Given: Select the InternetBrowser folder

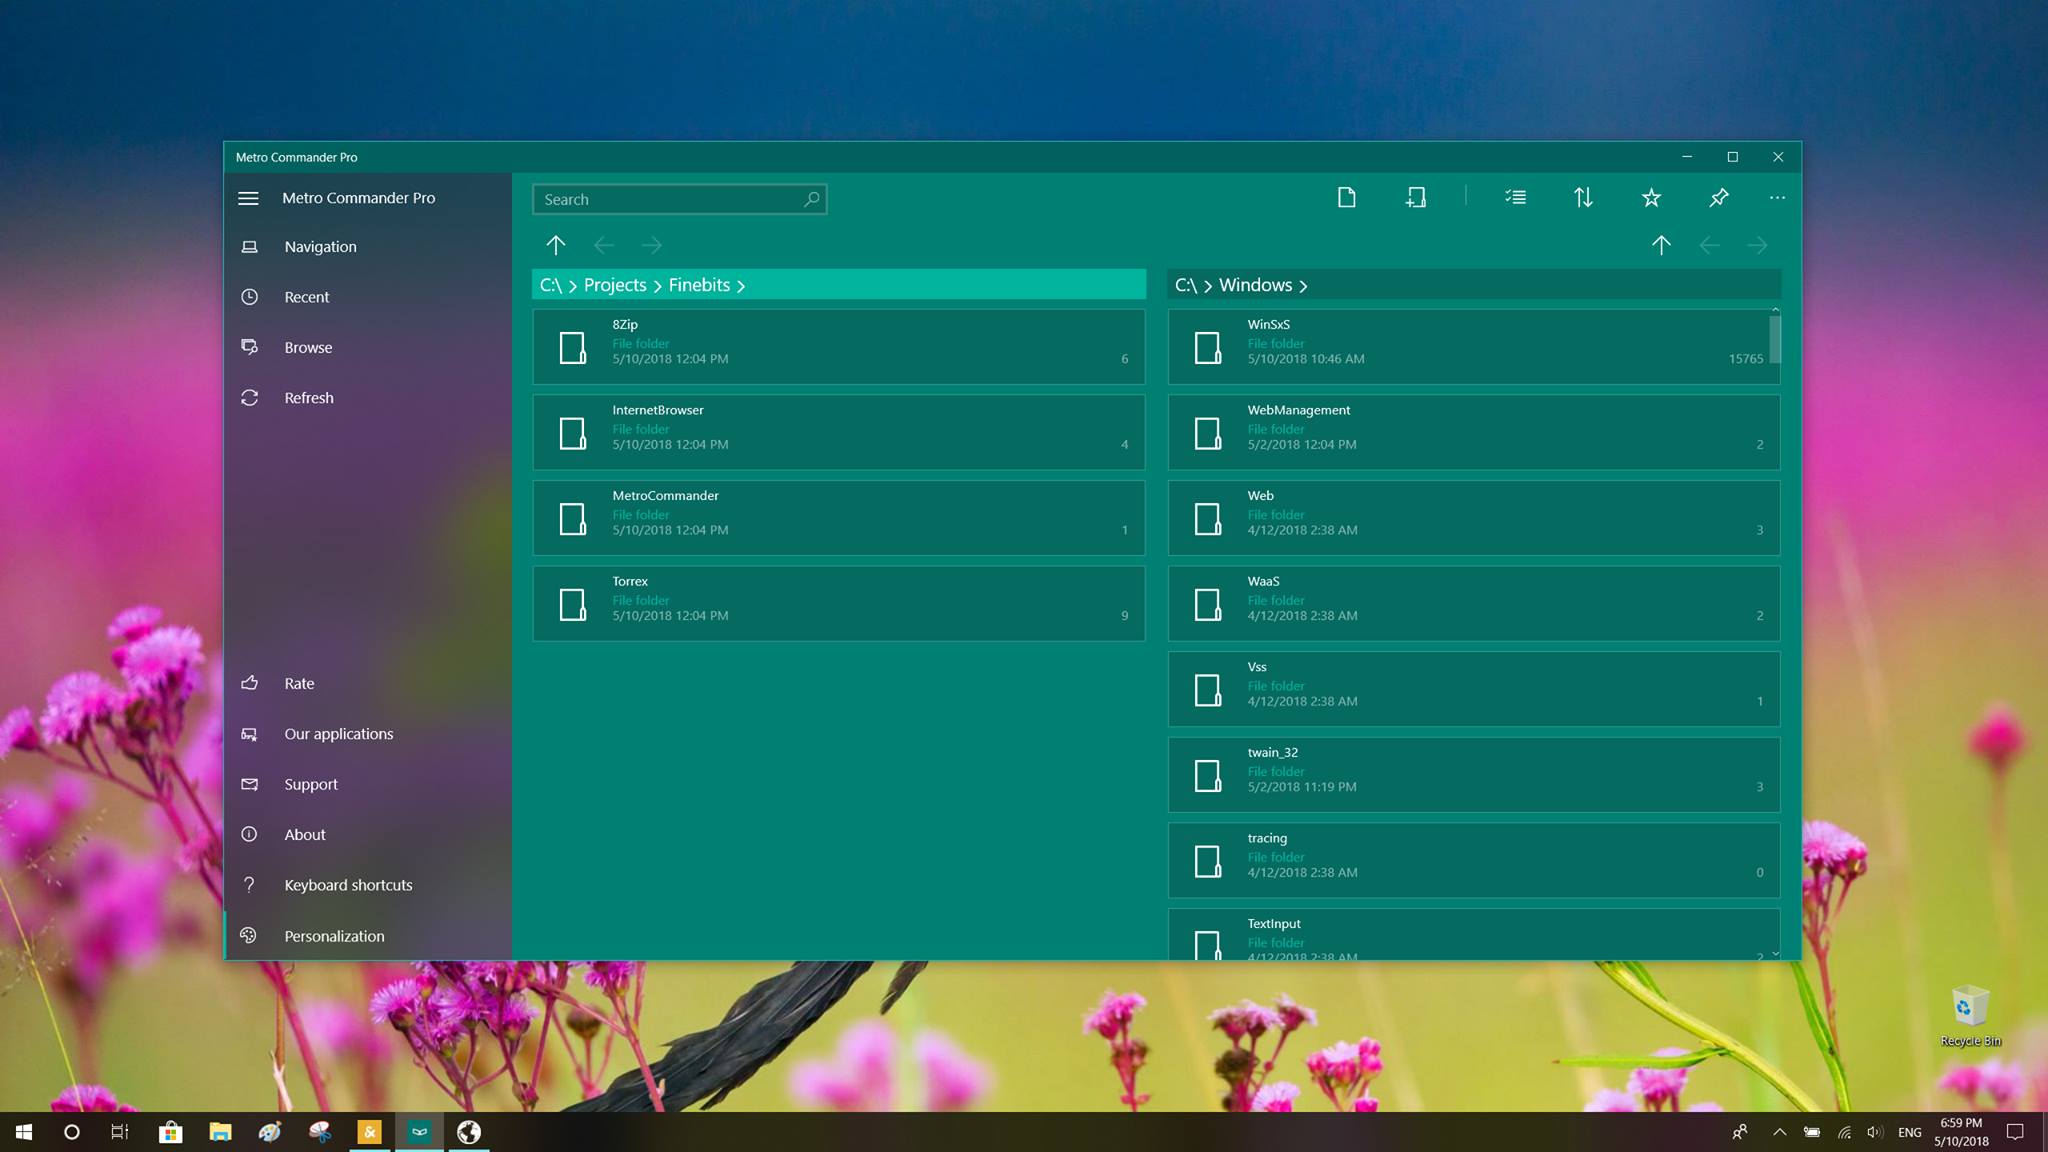Looking at the screenshot, I should pos(839,432).
